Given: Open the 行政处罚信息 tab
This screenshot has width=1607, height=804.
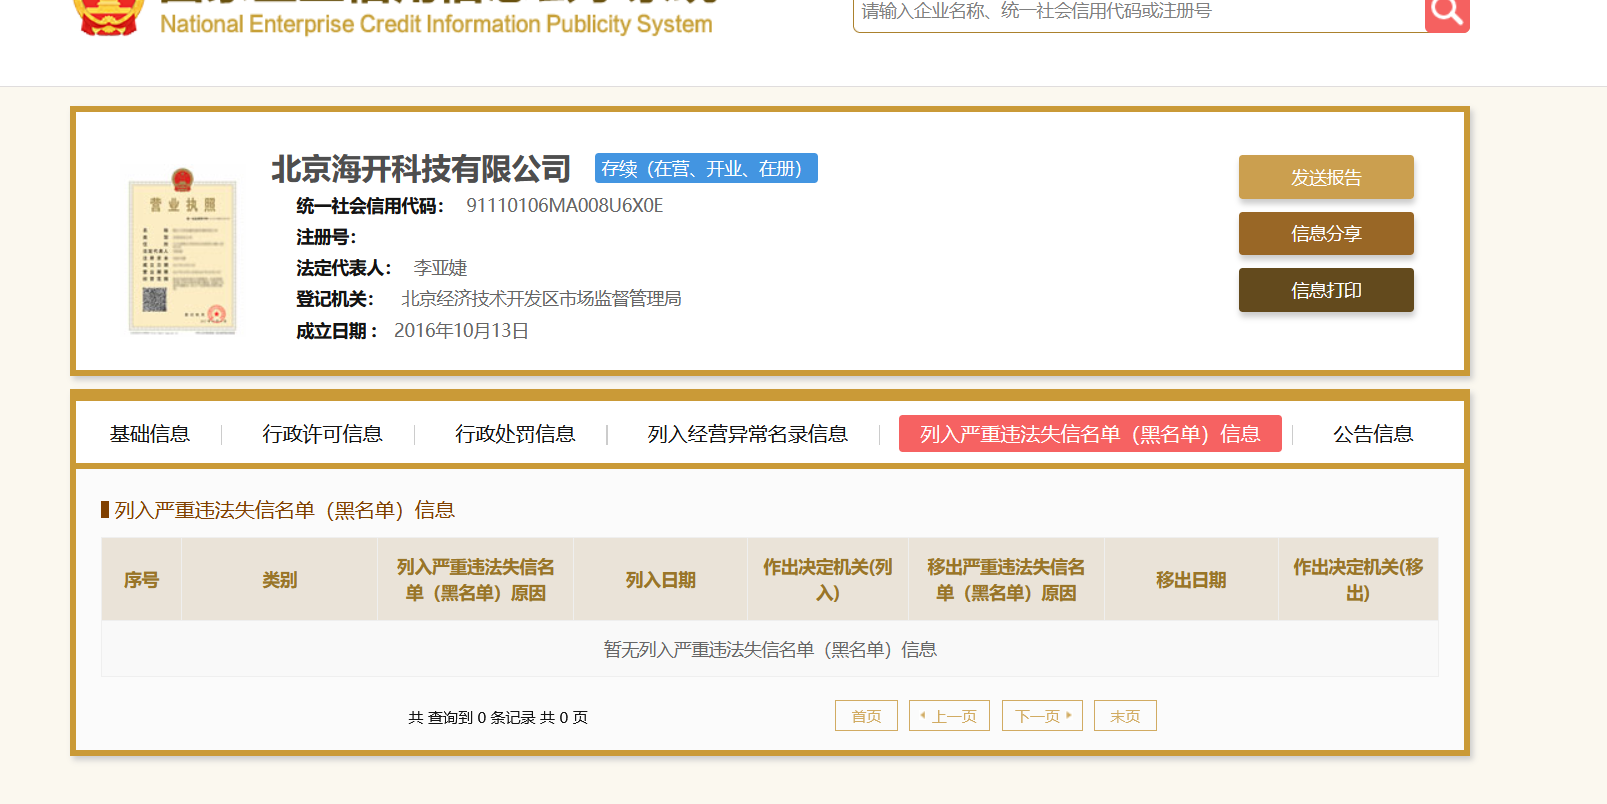Looking at the screenshot, I should (515, 434).
